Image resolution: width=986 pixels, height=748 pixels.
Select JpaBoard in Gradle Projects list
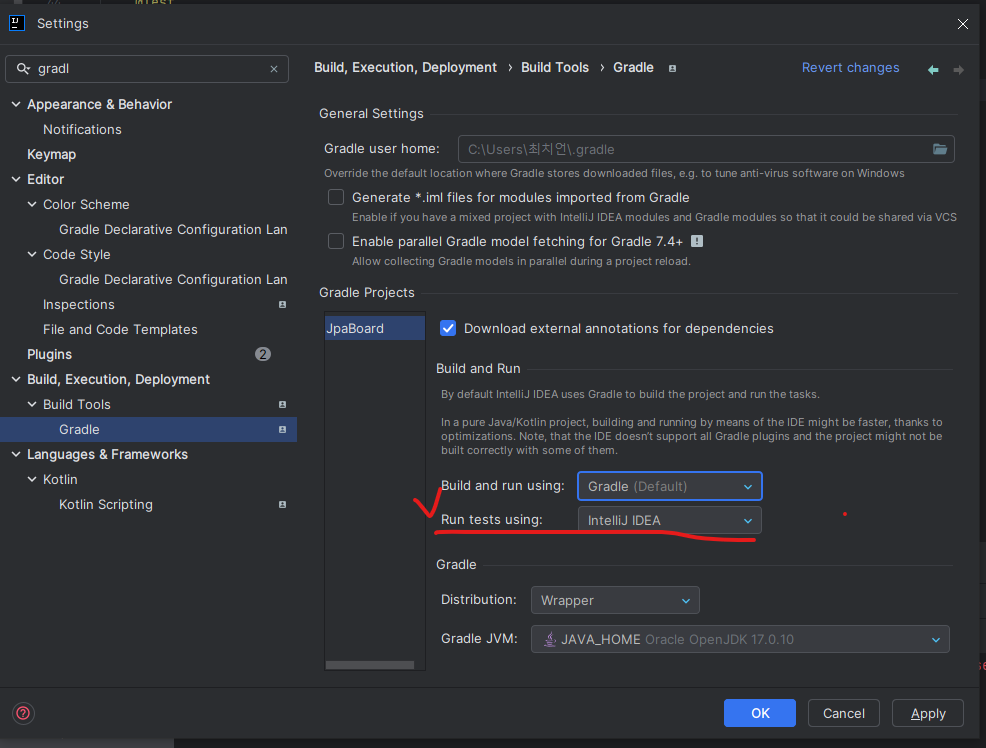(x=375, y=328)
